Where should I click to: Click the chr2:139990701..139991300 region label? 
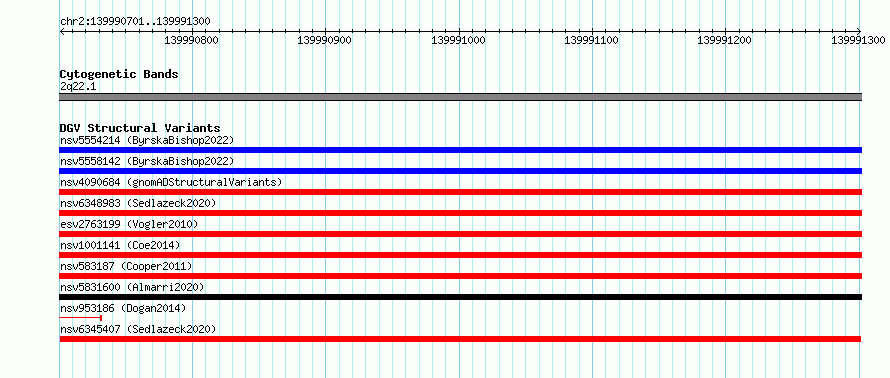click(x=135, y=22)
